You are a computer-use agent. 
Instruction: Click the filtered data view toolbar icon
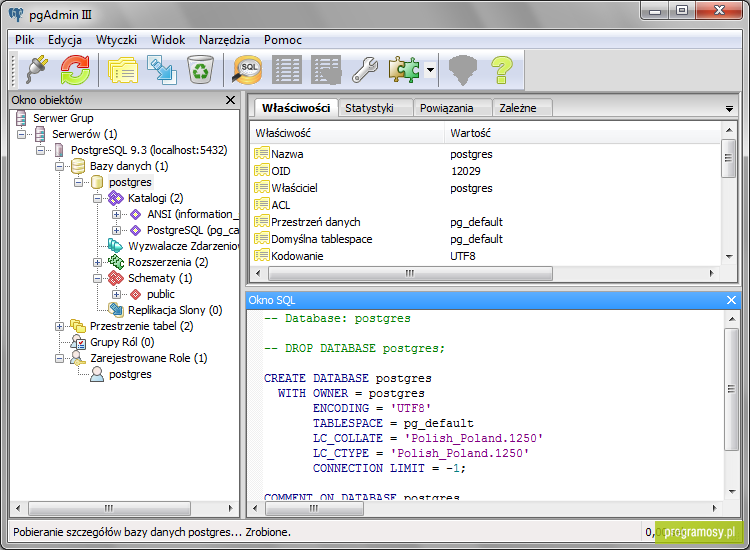(x=326, y=70)
